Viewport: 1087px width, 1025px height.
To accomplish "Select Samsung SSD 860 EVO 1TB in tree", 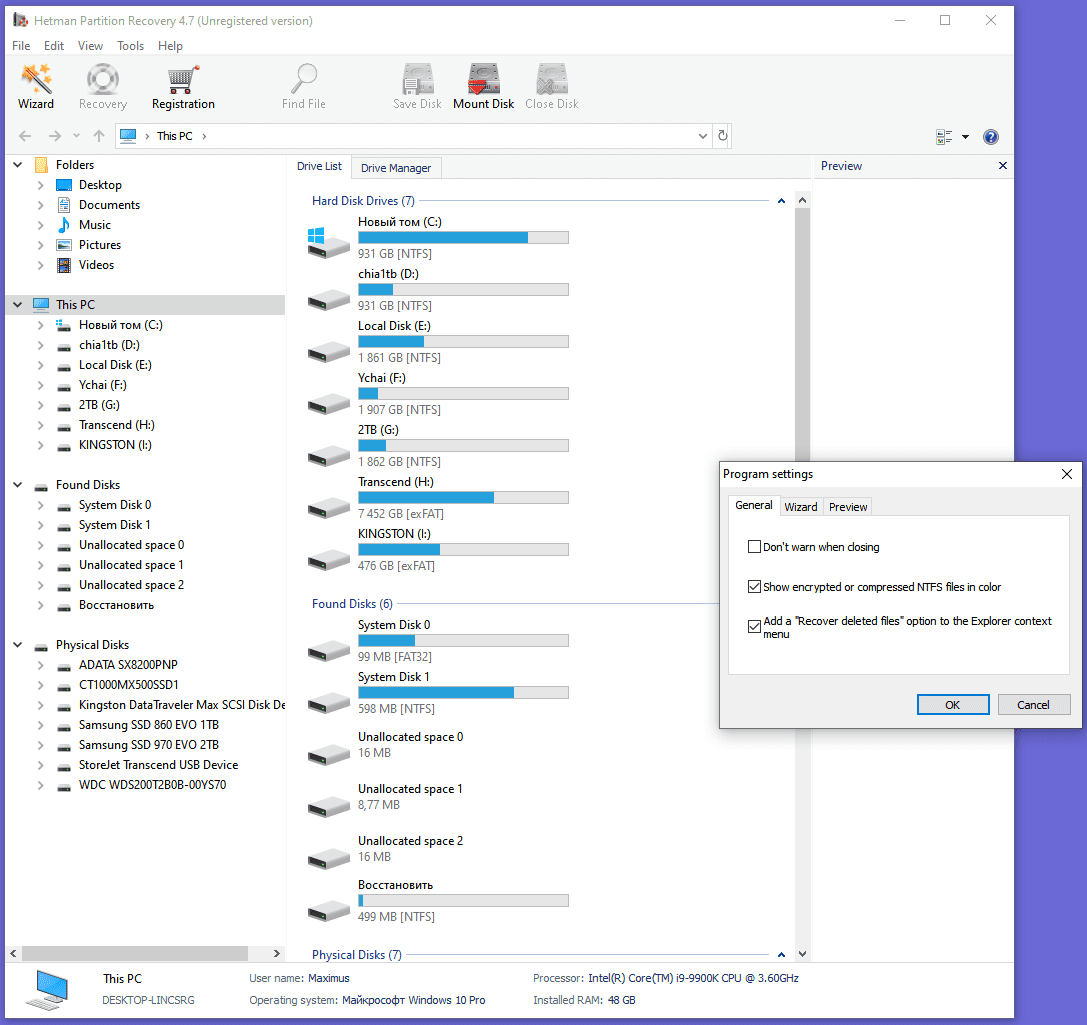I will click(x=148, y=725).
